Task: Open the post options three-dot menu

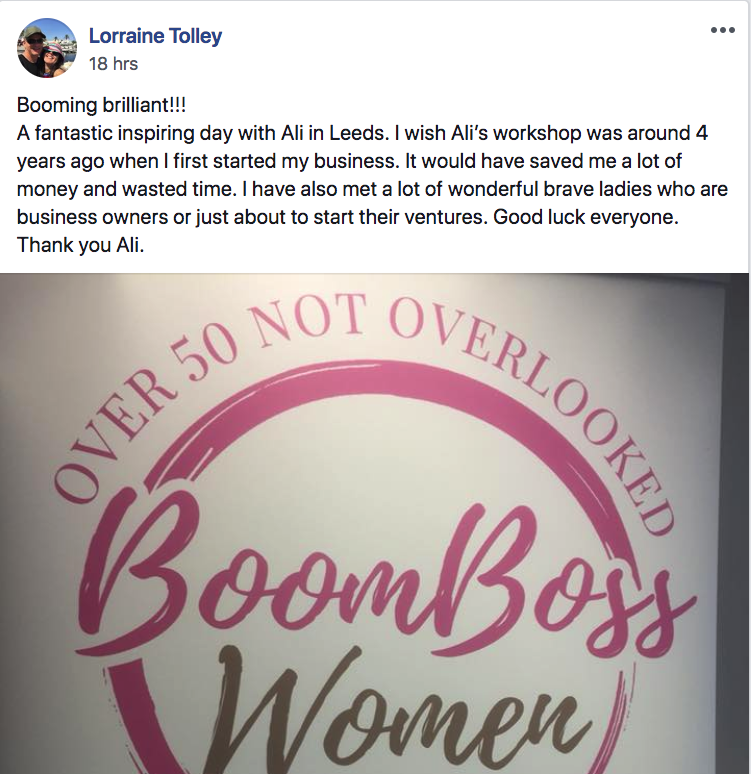Action: (x=722, y=30)
